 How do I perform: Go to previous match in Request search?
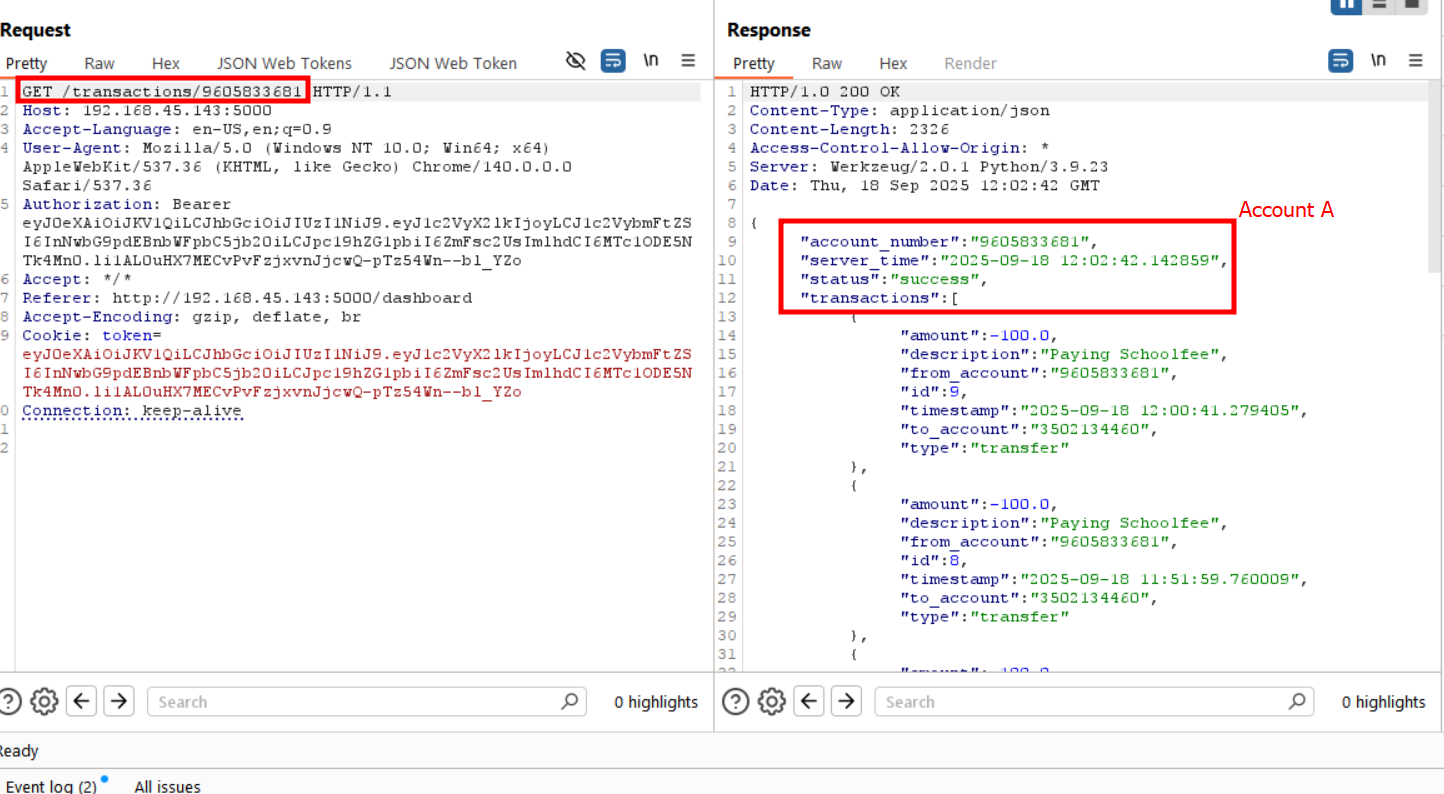[82, 701]
